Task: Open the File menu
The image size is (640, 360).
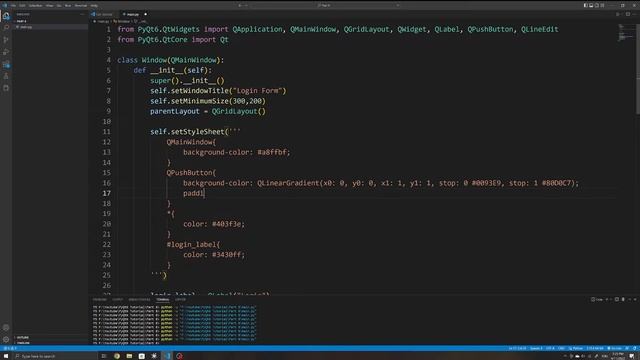Action: [13, 5]
